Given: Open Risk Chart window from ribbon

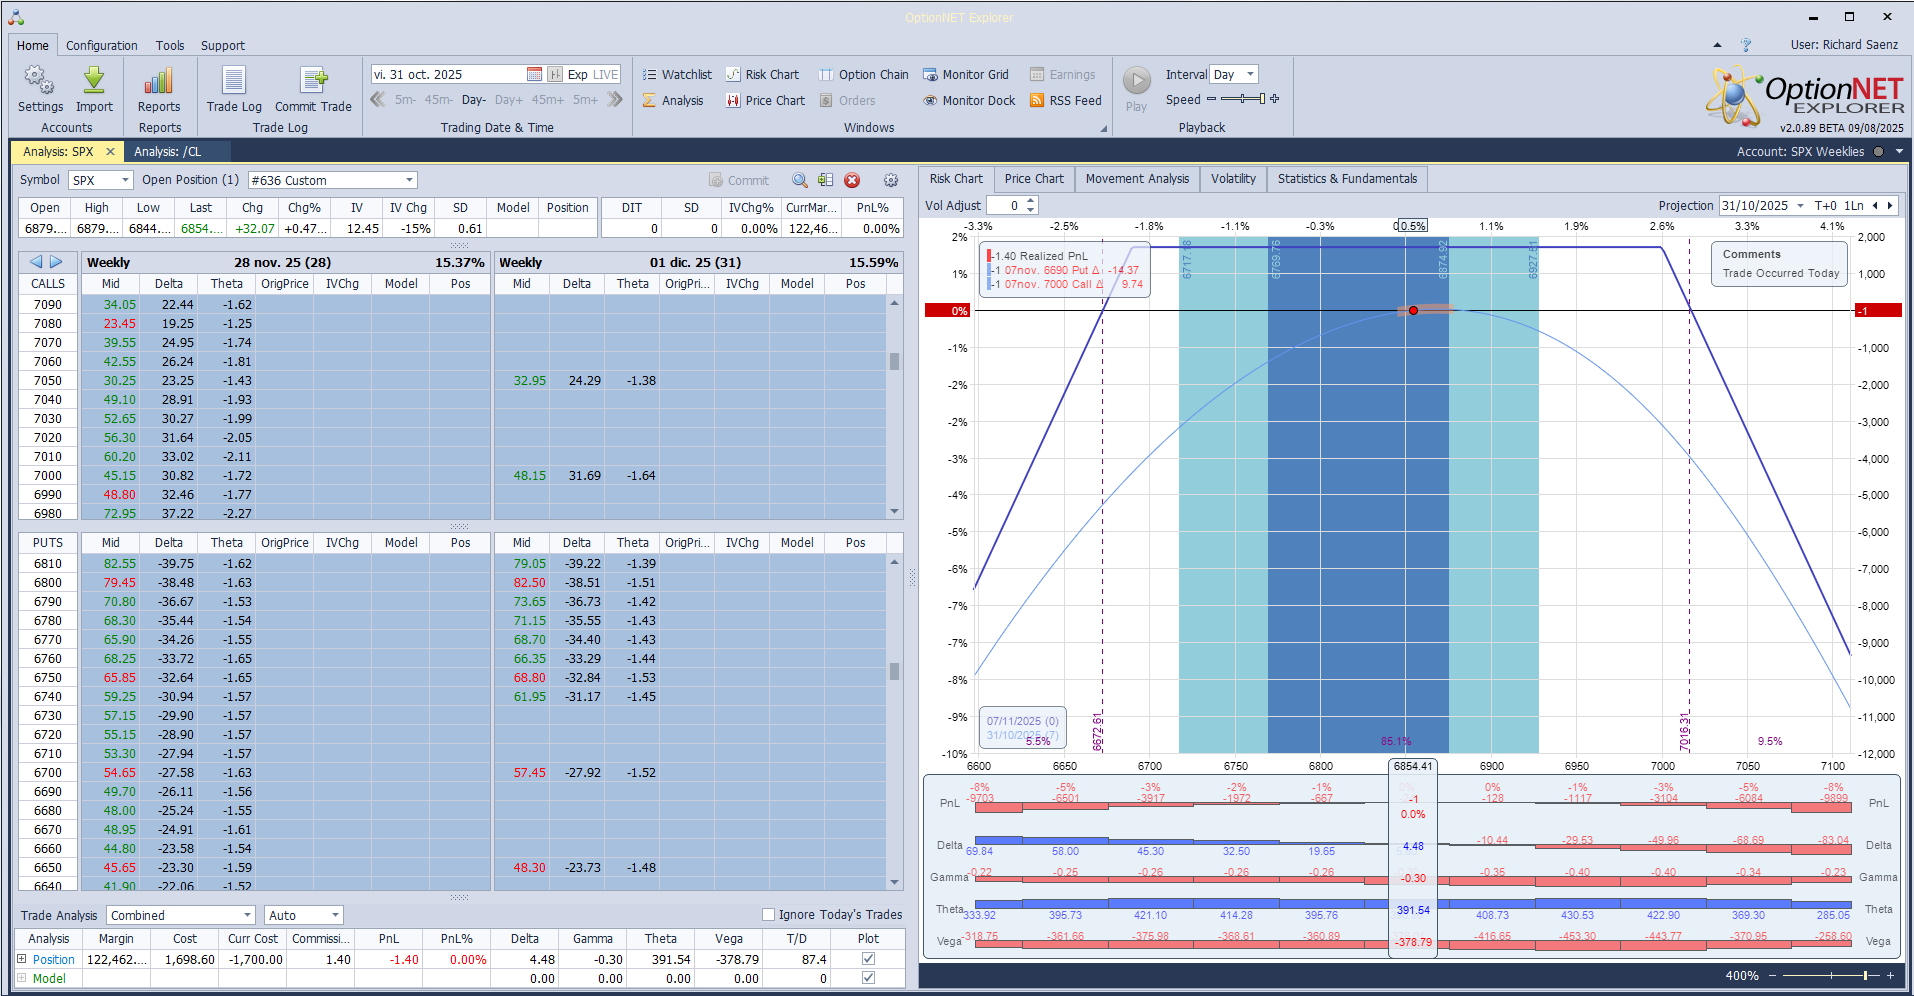Looking at the screenshot, I should pyautogui.click(x=762, y=74).
